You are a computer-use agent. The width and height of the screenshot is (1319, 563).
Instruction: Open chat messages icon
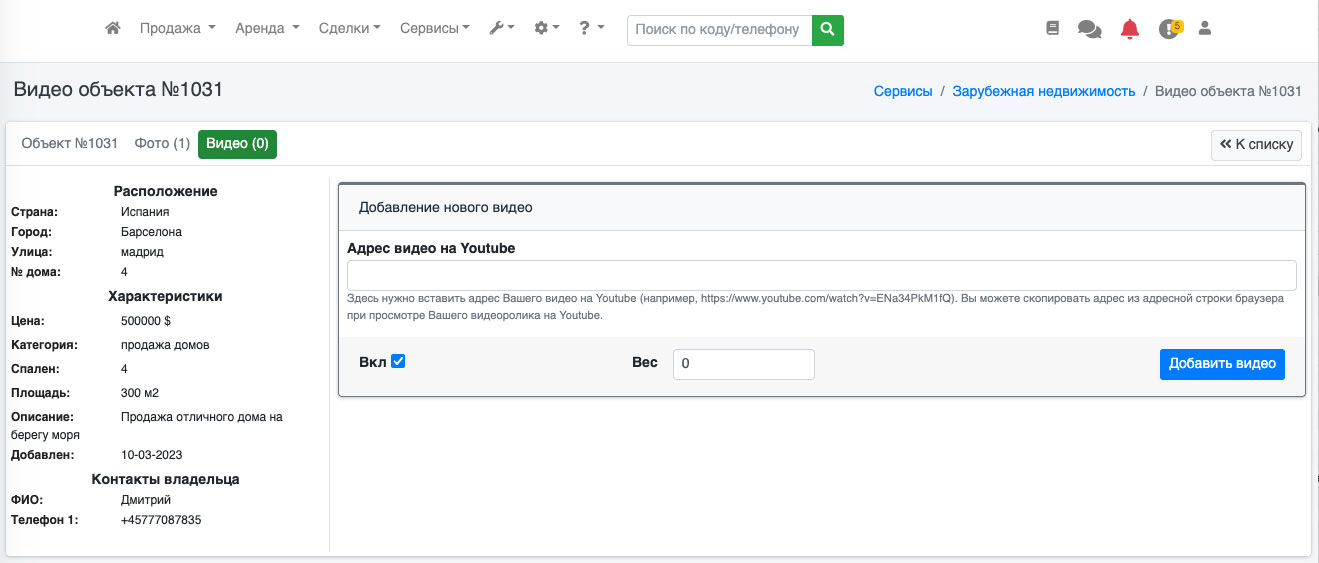(x=1089, y=29)
